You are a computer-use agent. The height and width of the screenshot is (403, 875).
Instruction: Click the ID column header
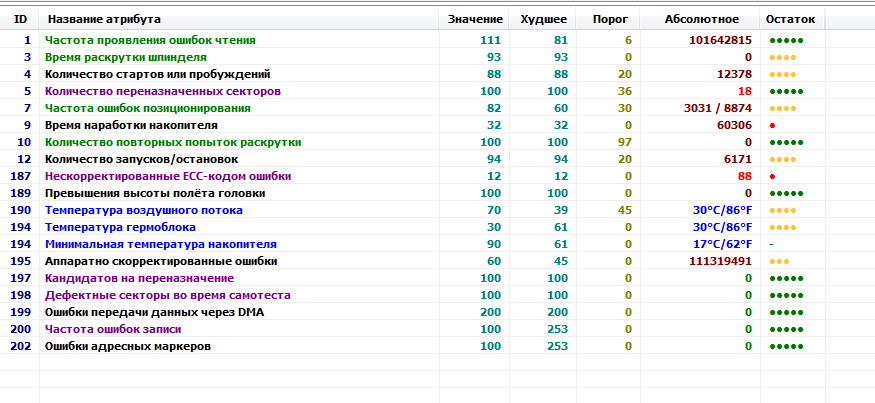(x=20, y=19)
